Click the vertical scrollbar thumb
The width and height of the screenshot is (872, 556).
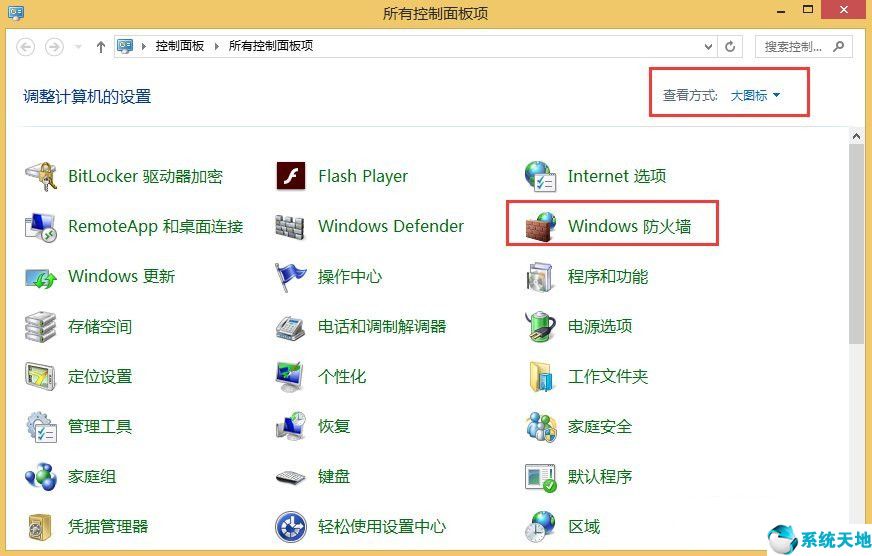856,245
